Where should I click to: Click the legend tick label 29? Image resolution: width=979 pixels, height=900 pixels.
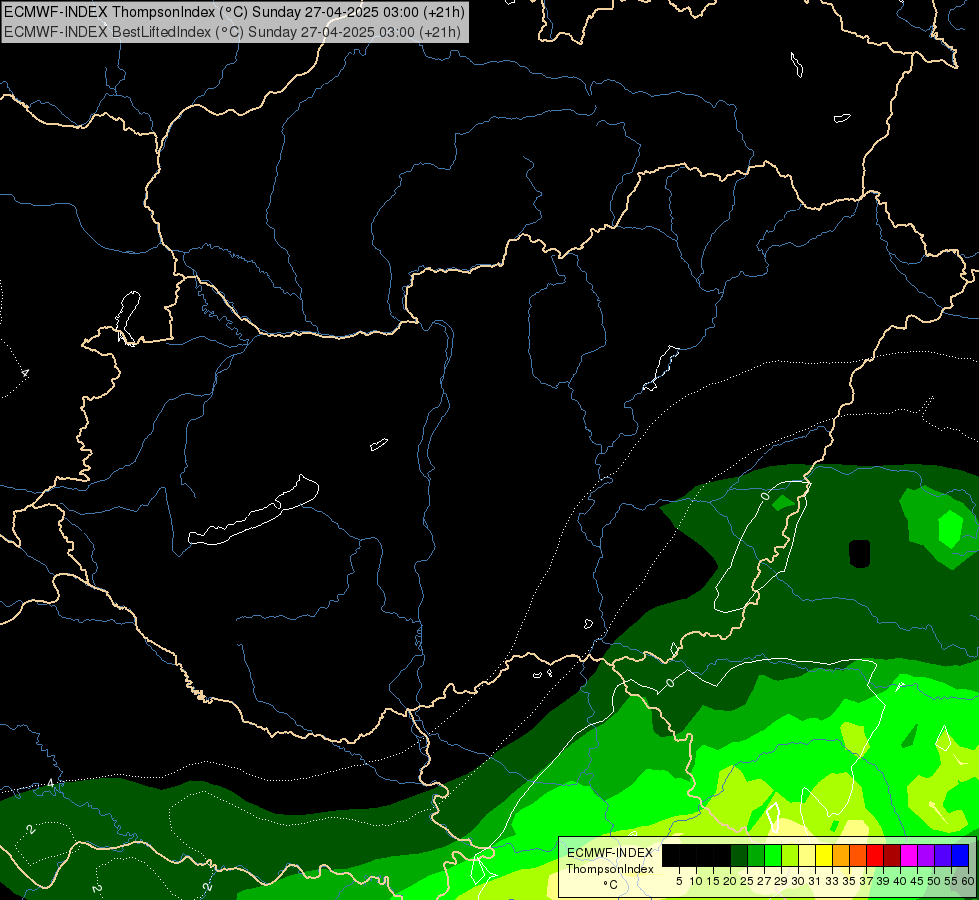click(x=782, y=881)
